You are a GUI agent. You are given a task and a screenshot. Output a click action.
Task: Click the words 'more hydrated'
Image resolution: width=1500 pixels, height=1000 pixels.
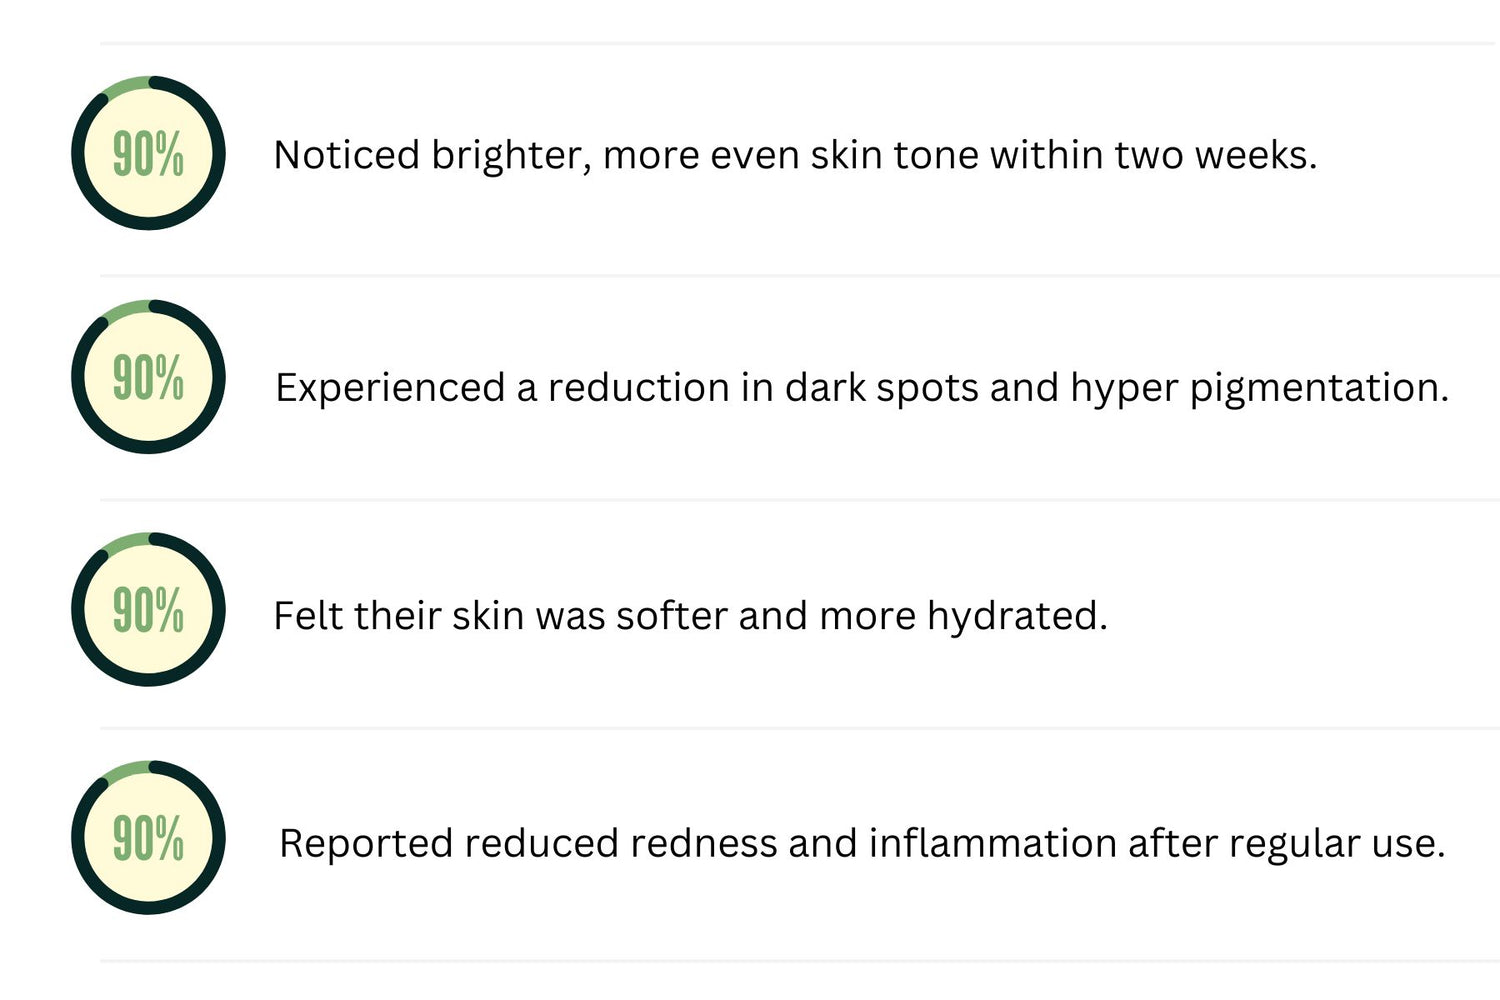coord(963,616)
